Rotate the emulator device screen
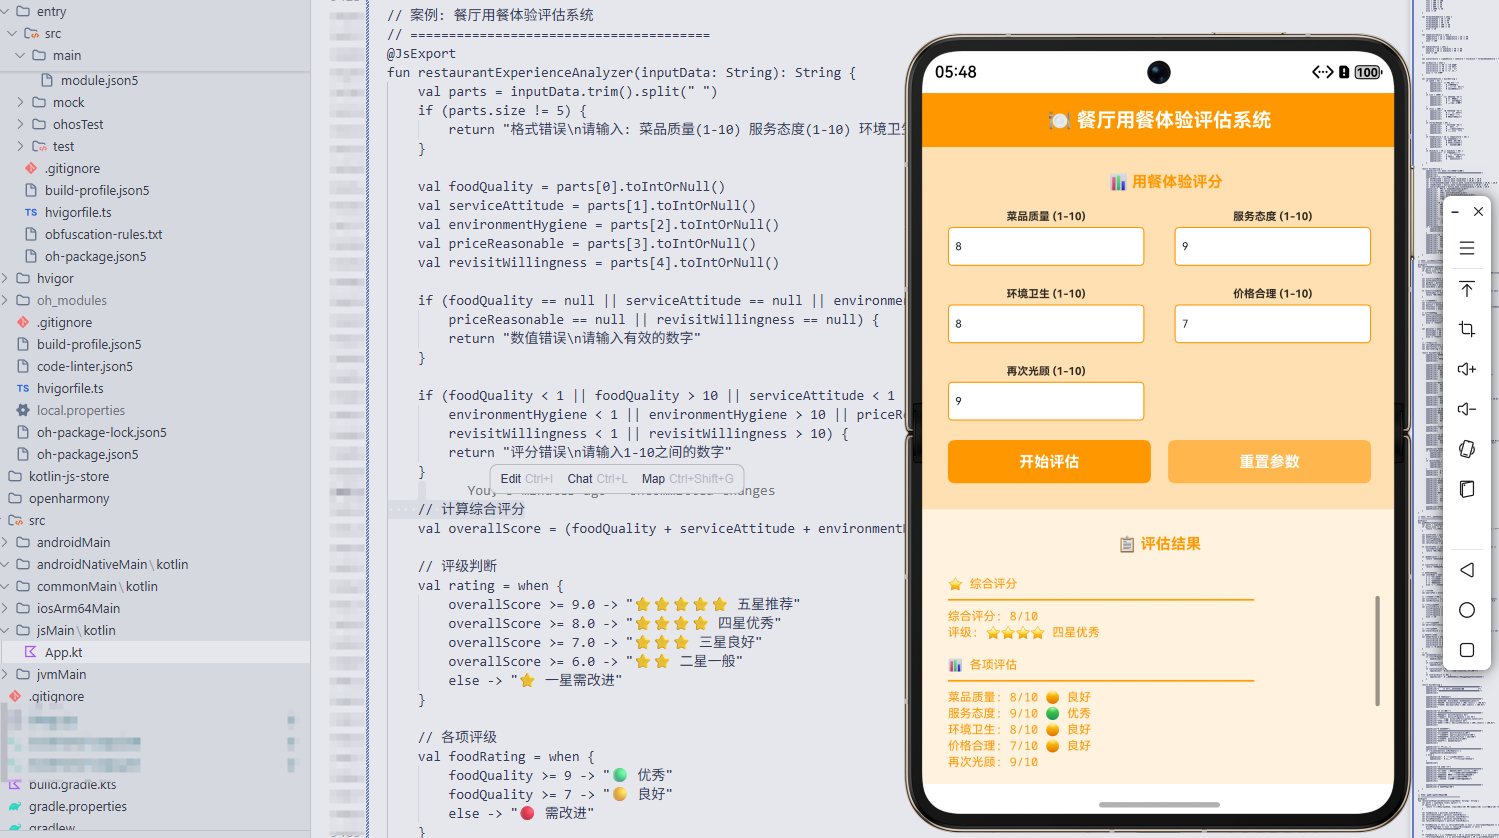Screen dimensions: 1499x838 [1467, 449]
